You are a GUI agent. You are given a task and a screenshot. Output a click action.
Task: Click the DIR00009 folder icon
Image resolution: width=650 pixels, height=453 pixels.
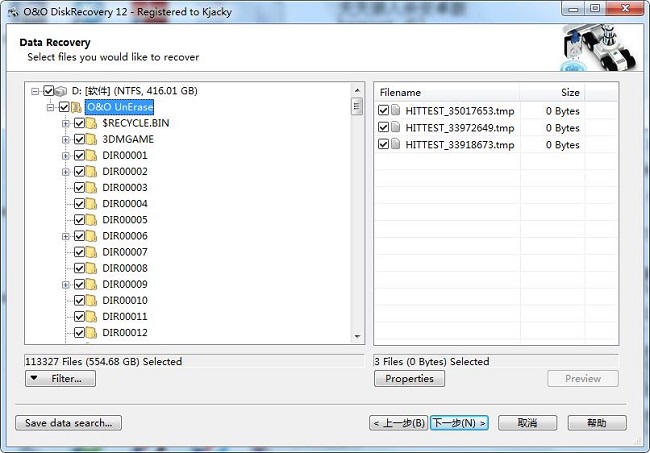tap(91, 285)
